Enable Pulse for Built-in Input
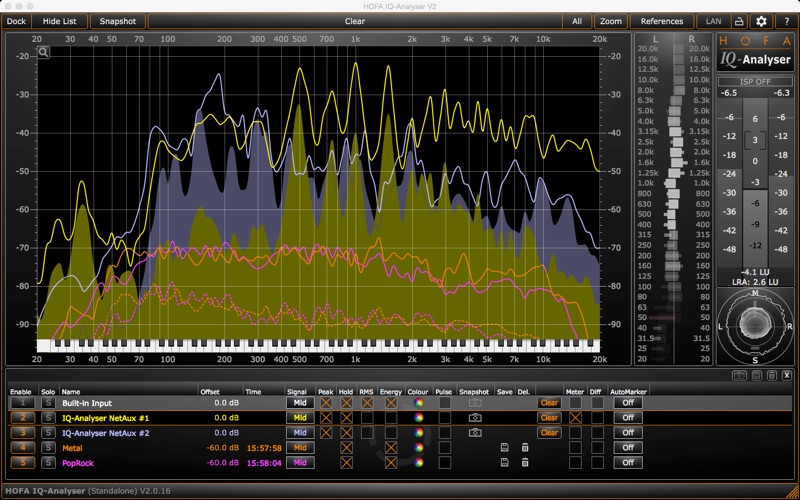This screenshot has width=800, height=500. [444, 403]
